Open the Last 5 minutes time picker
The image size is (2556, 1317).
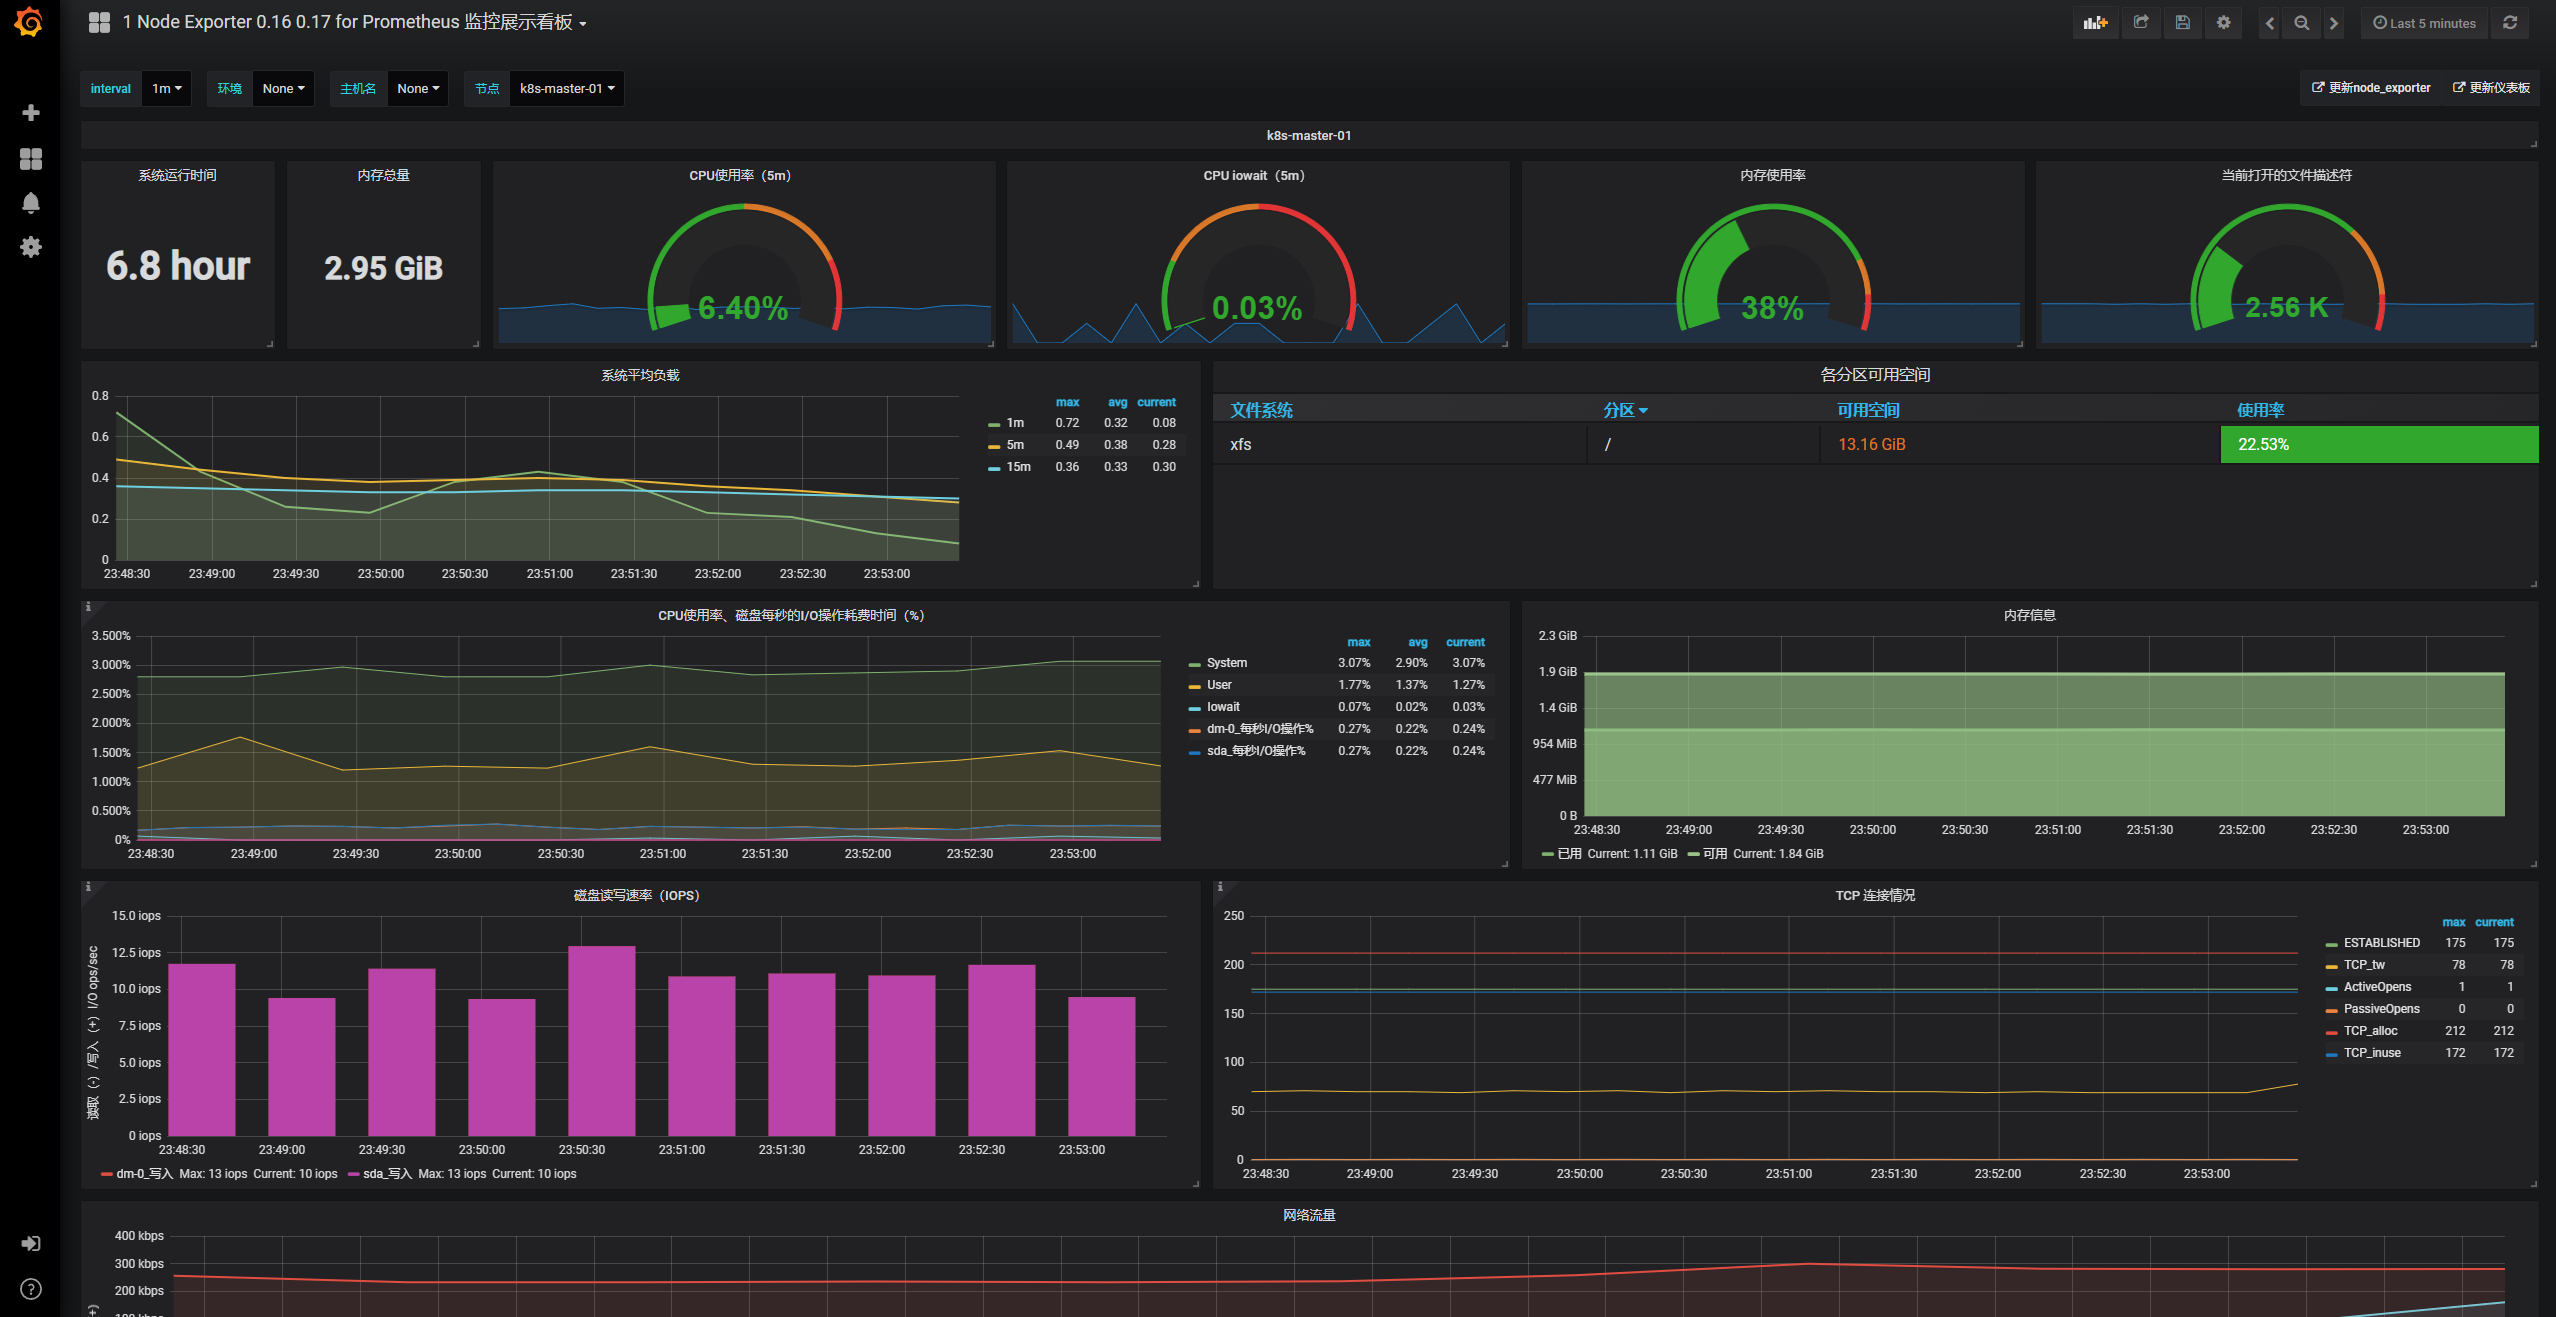(2424, 23)
